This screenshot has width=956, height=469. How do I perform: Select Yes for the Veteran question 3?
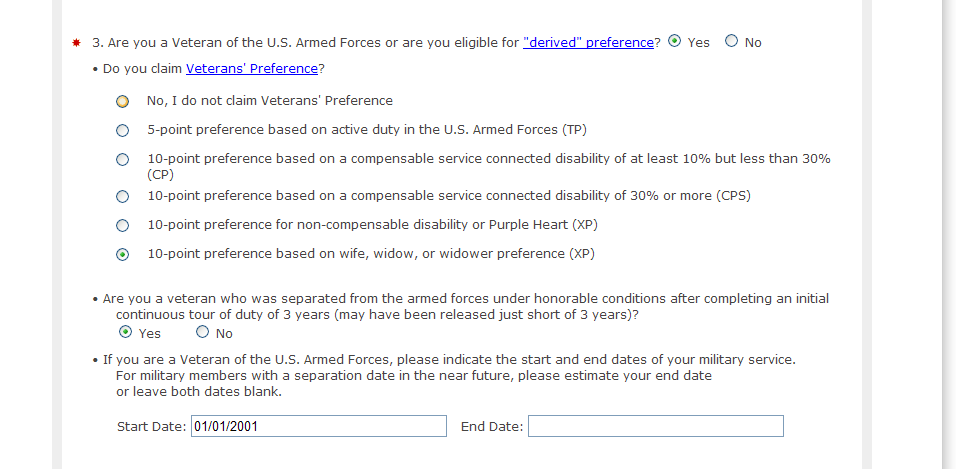click(x=675, y=42)
